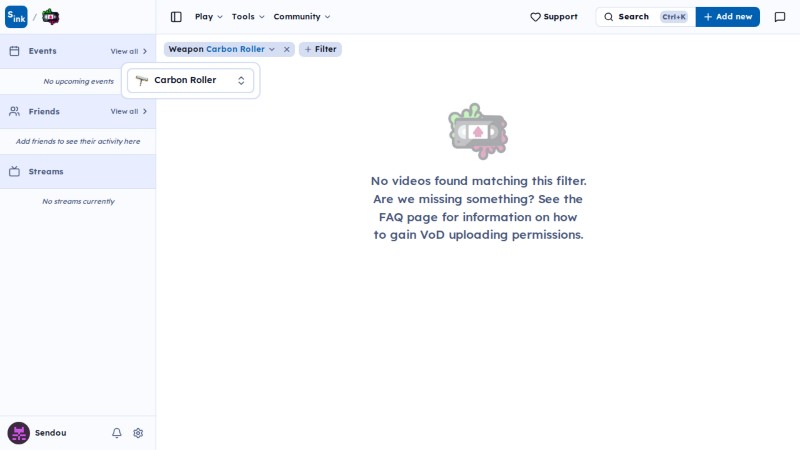
Task: View all Friends link
Action: (x=129, y=111)
